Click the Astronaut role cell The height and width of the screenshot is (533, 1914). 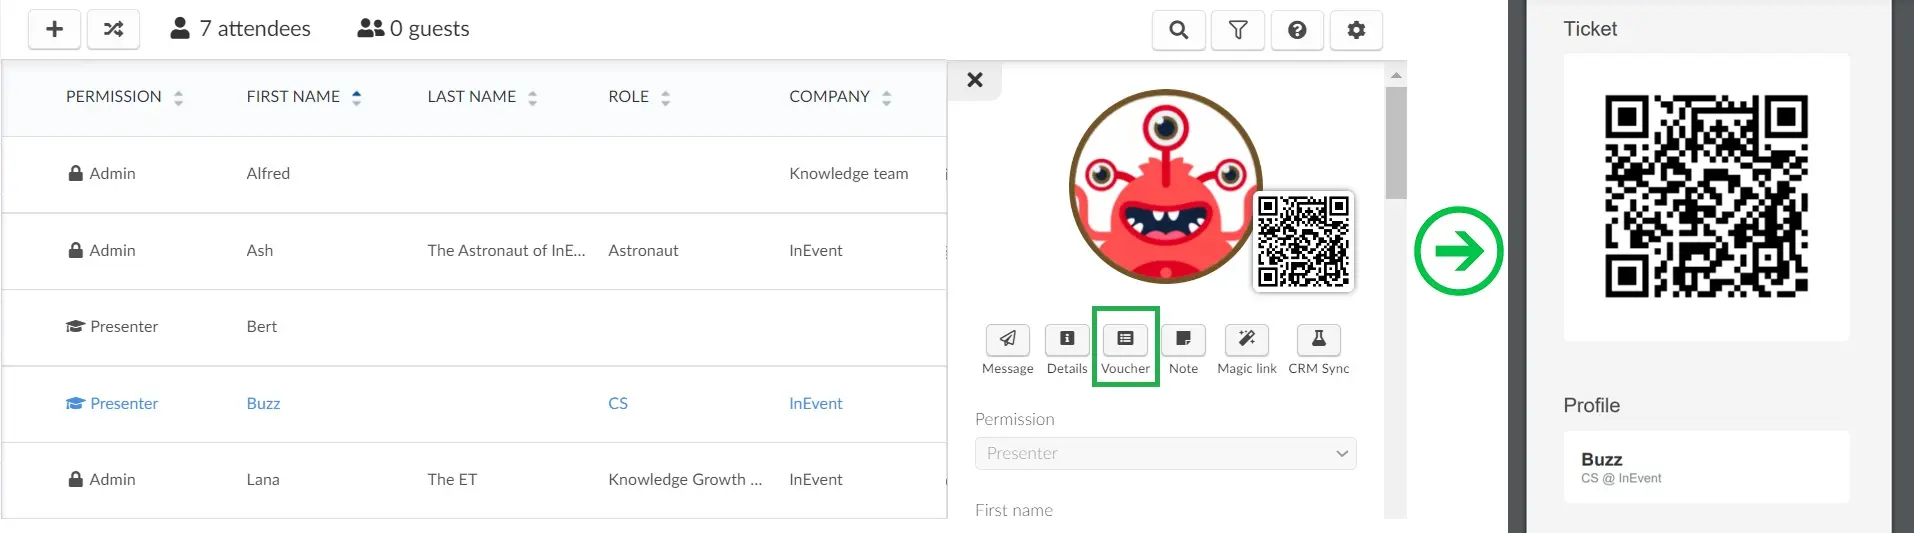point(643,251)
